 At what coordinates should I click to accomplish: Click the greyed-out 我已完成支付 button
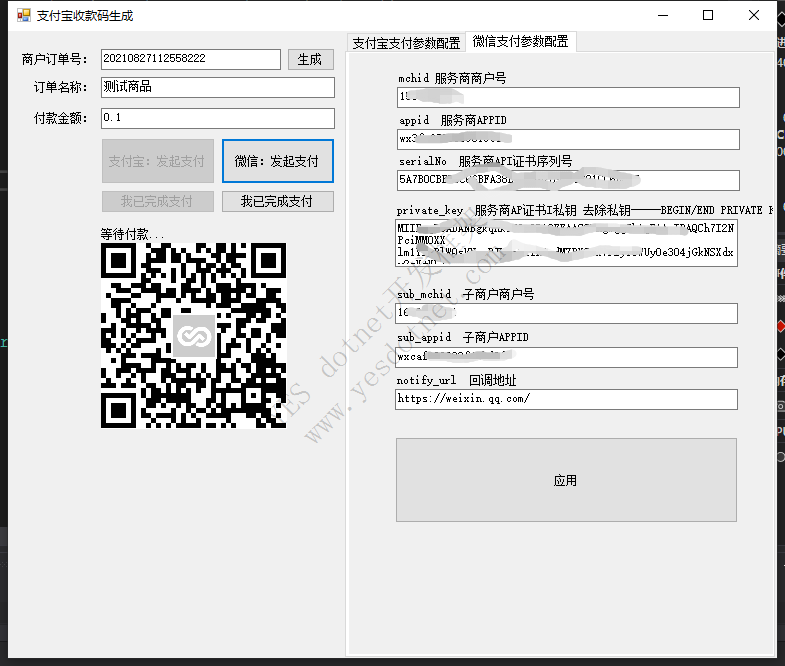[x=158, y=201]
